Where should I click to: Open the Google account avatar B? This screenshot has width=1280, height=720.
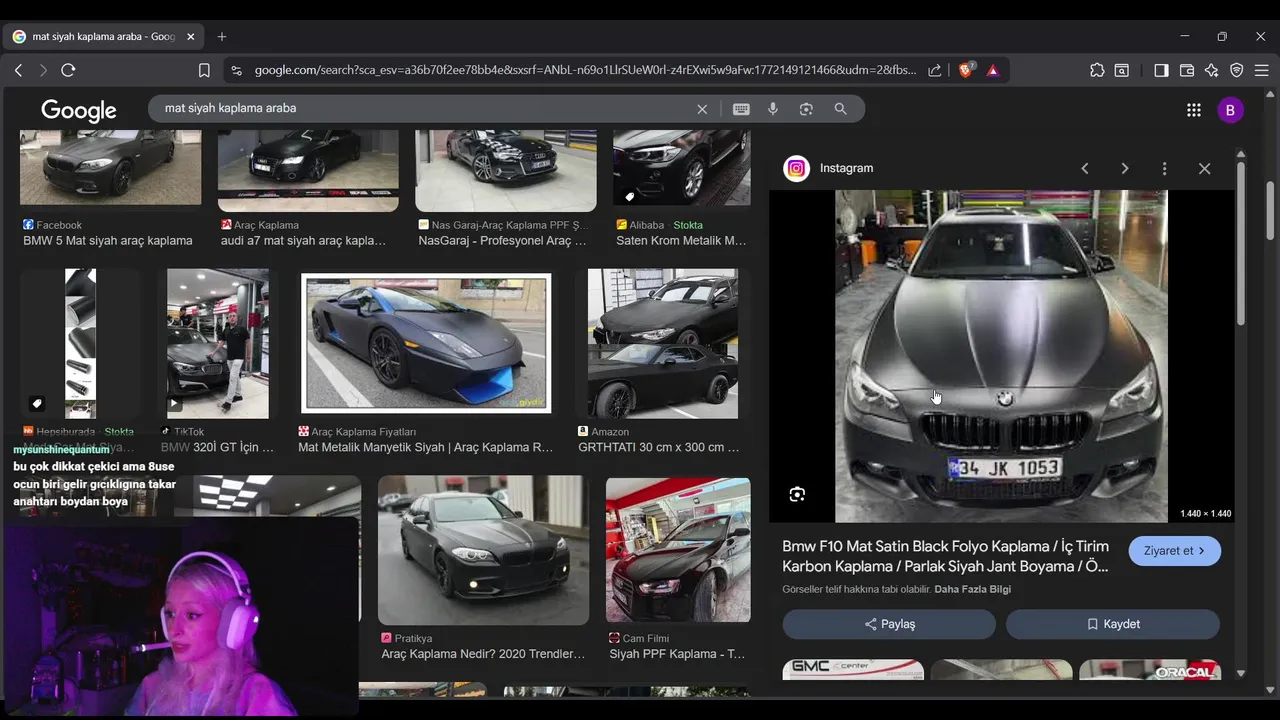pyautogui.click(x=1230, y=110)
